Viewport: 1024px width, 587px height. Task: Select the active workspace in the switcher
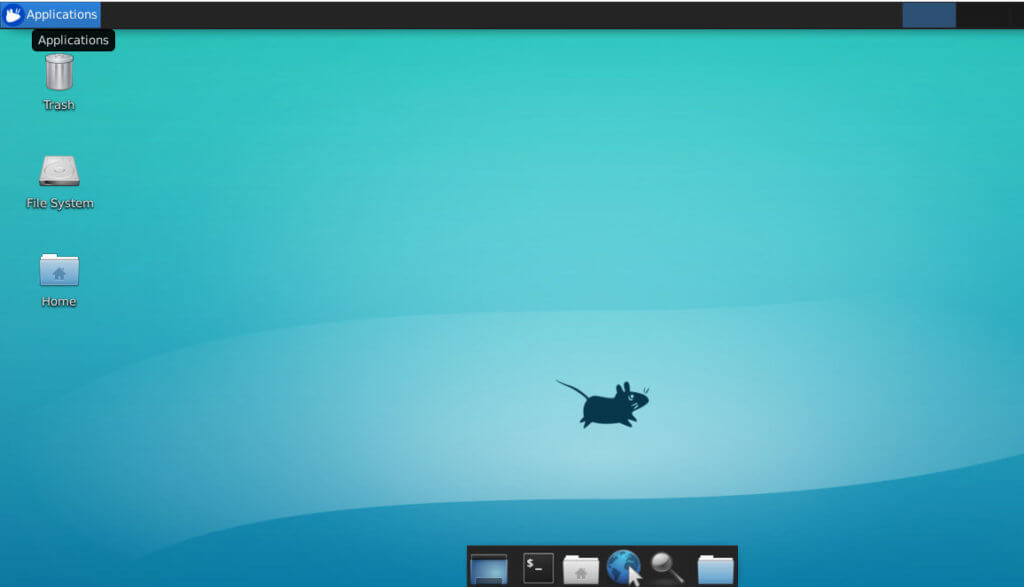pos(929,14)
